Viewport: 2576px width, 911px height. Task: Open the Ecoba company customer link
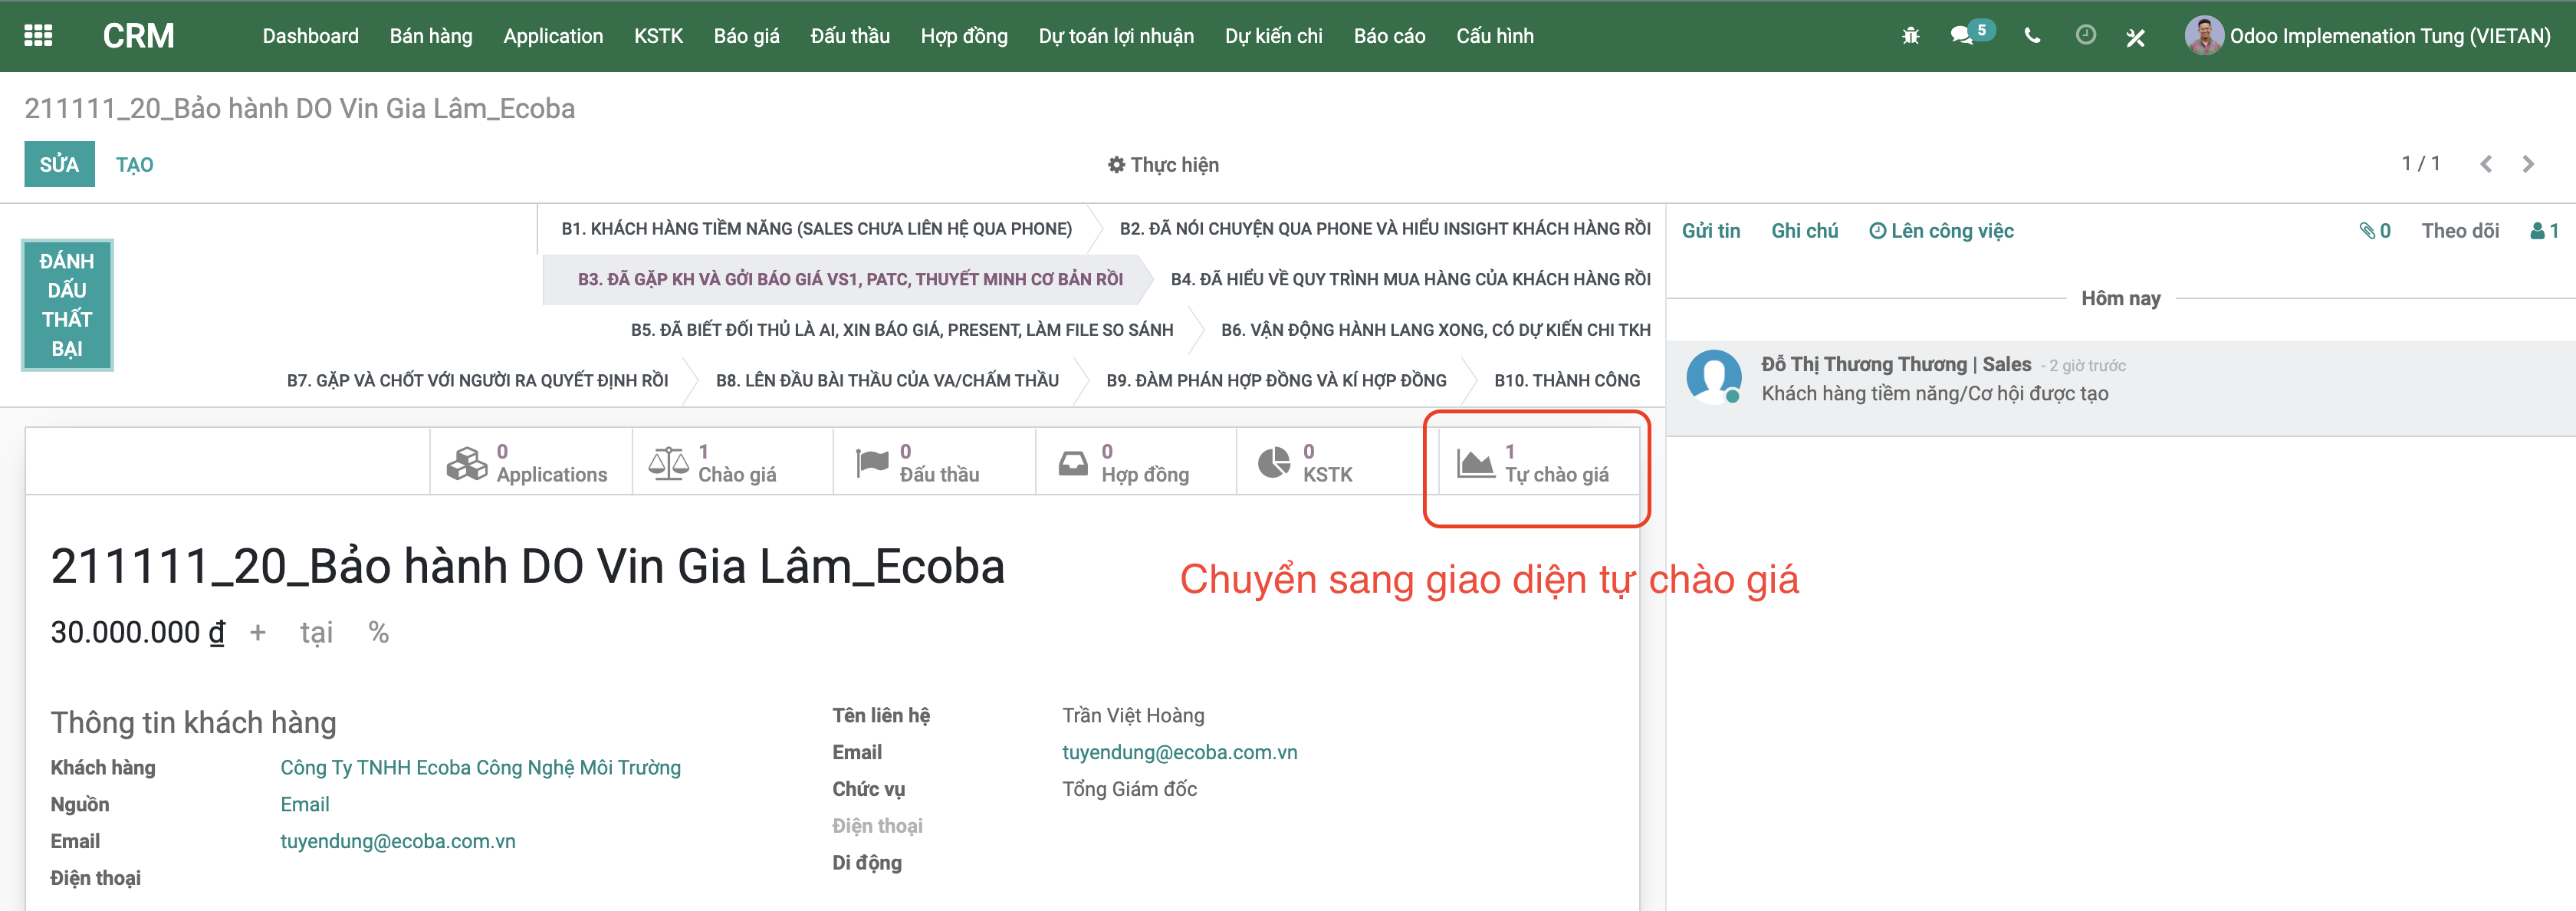[480, 768]
